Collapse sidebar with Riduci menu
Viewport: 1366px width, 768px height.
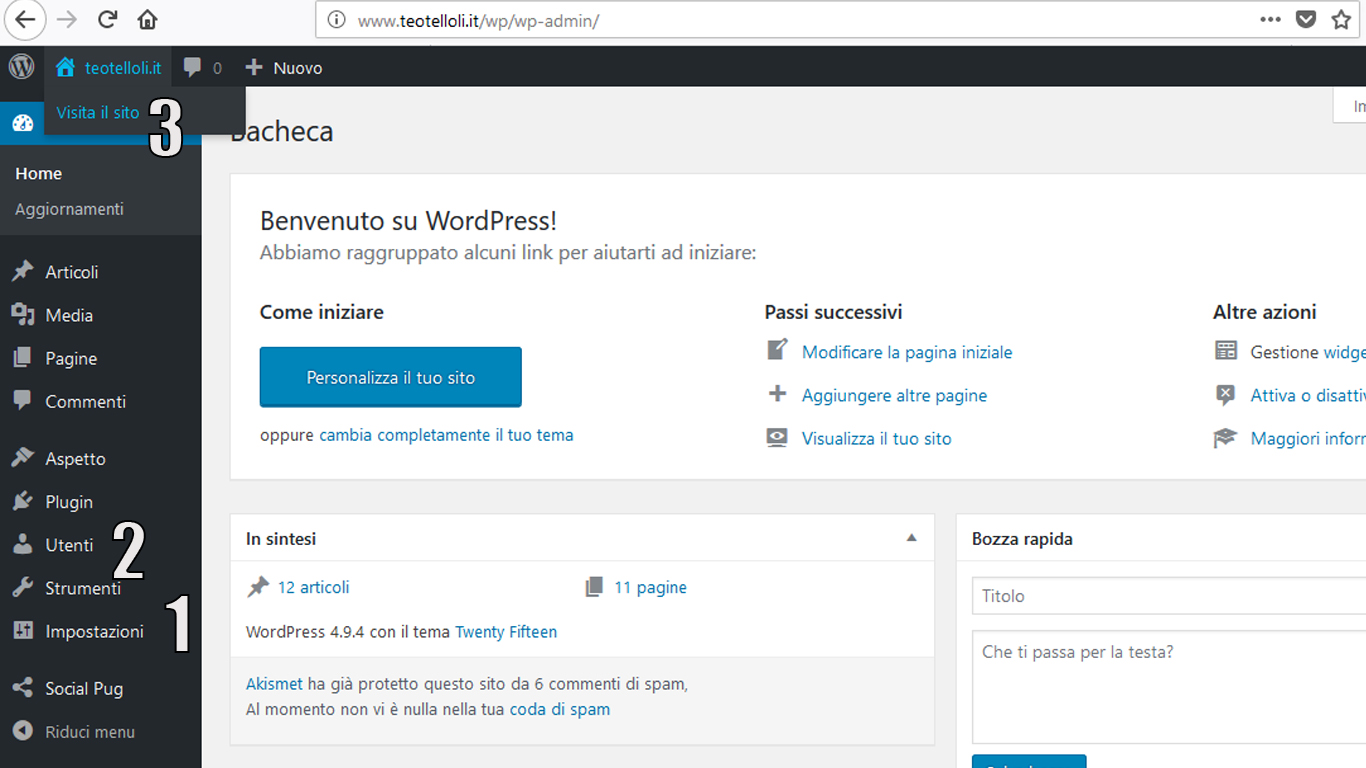point(89,732)
